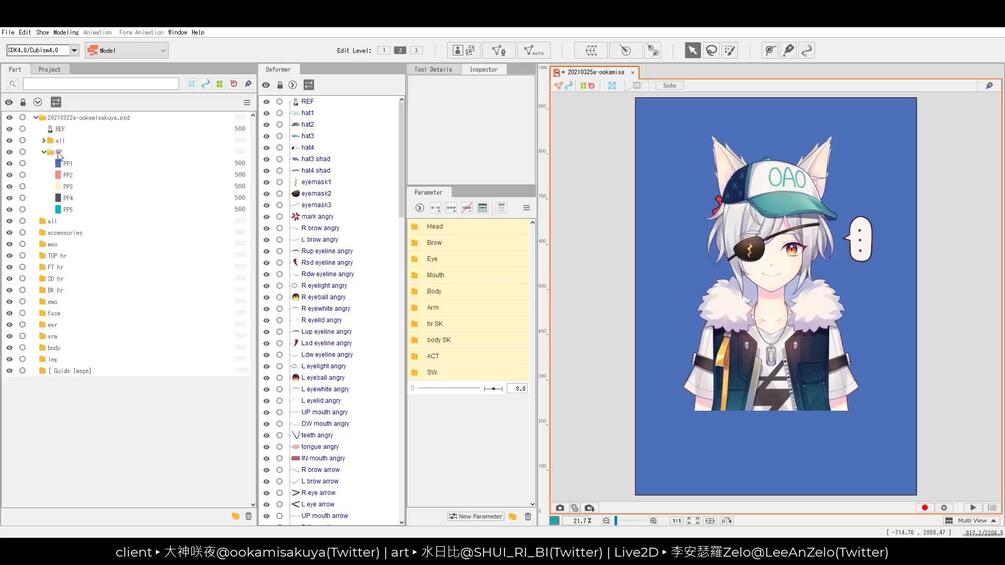Click the Manual Mesh Edit icon

tap(498, 50)
